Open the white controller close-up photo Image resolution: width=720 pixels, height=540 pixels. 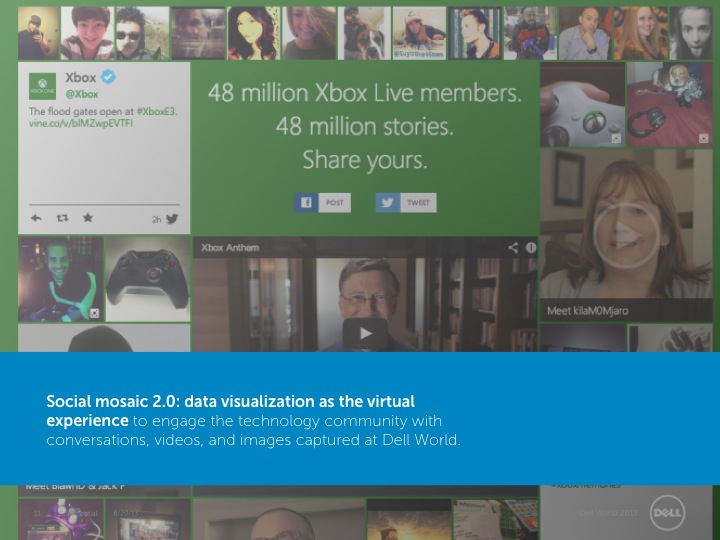coord(582,105)
